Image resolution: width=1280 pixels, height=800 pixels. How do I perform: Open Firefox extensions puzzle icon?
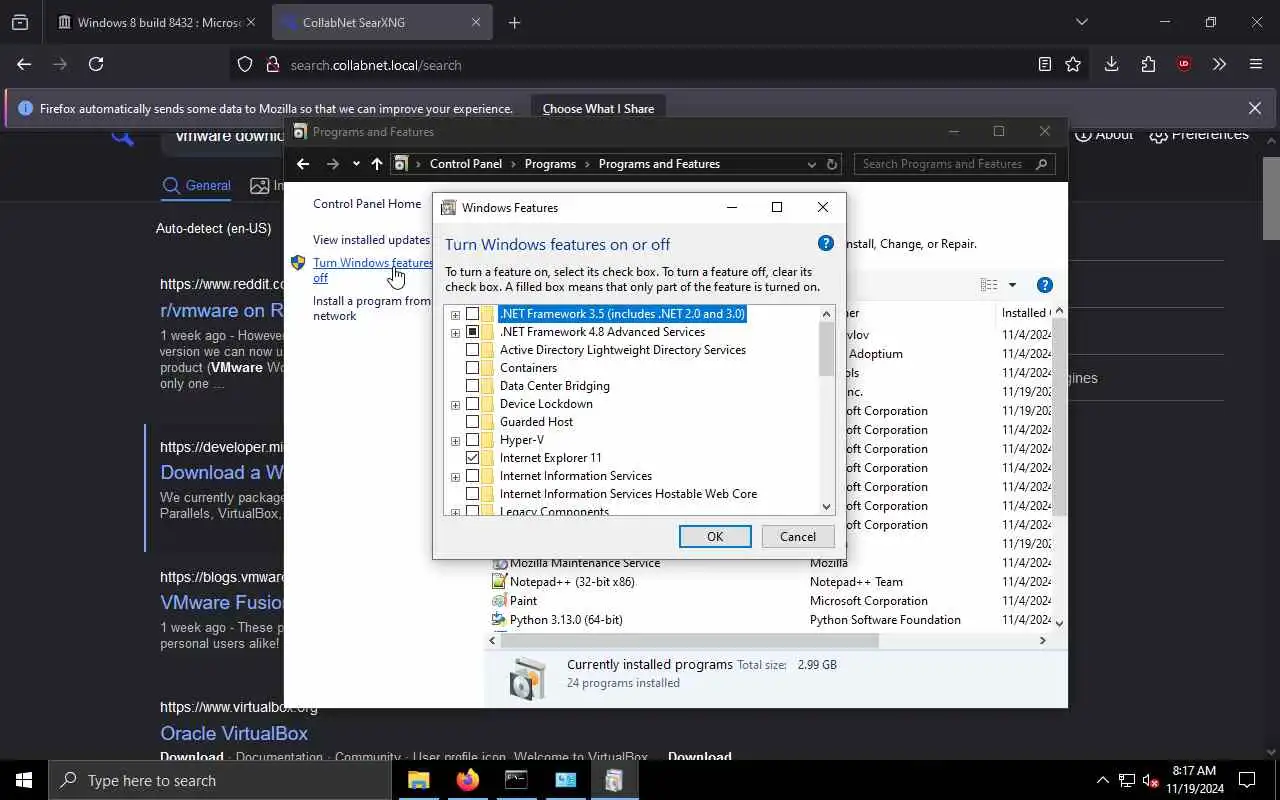click(1148, 64)
